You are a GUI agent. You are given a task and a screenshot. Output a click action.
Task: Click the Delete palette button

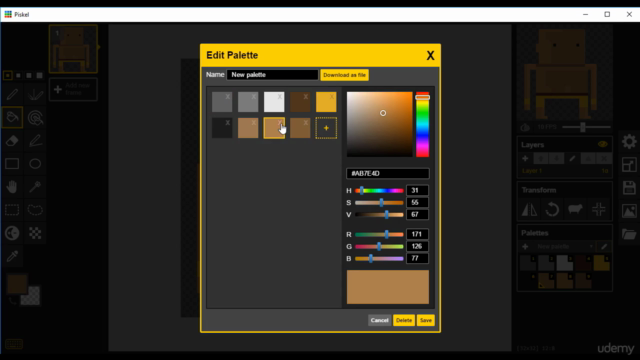click(404, 320)
